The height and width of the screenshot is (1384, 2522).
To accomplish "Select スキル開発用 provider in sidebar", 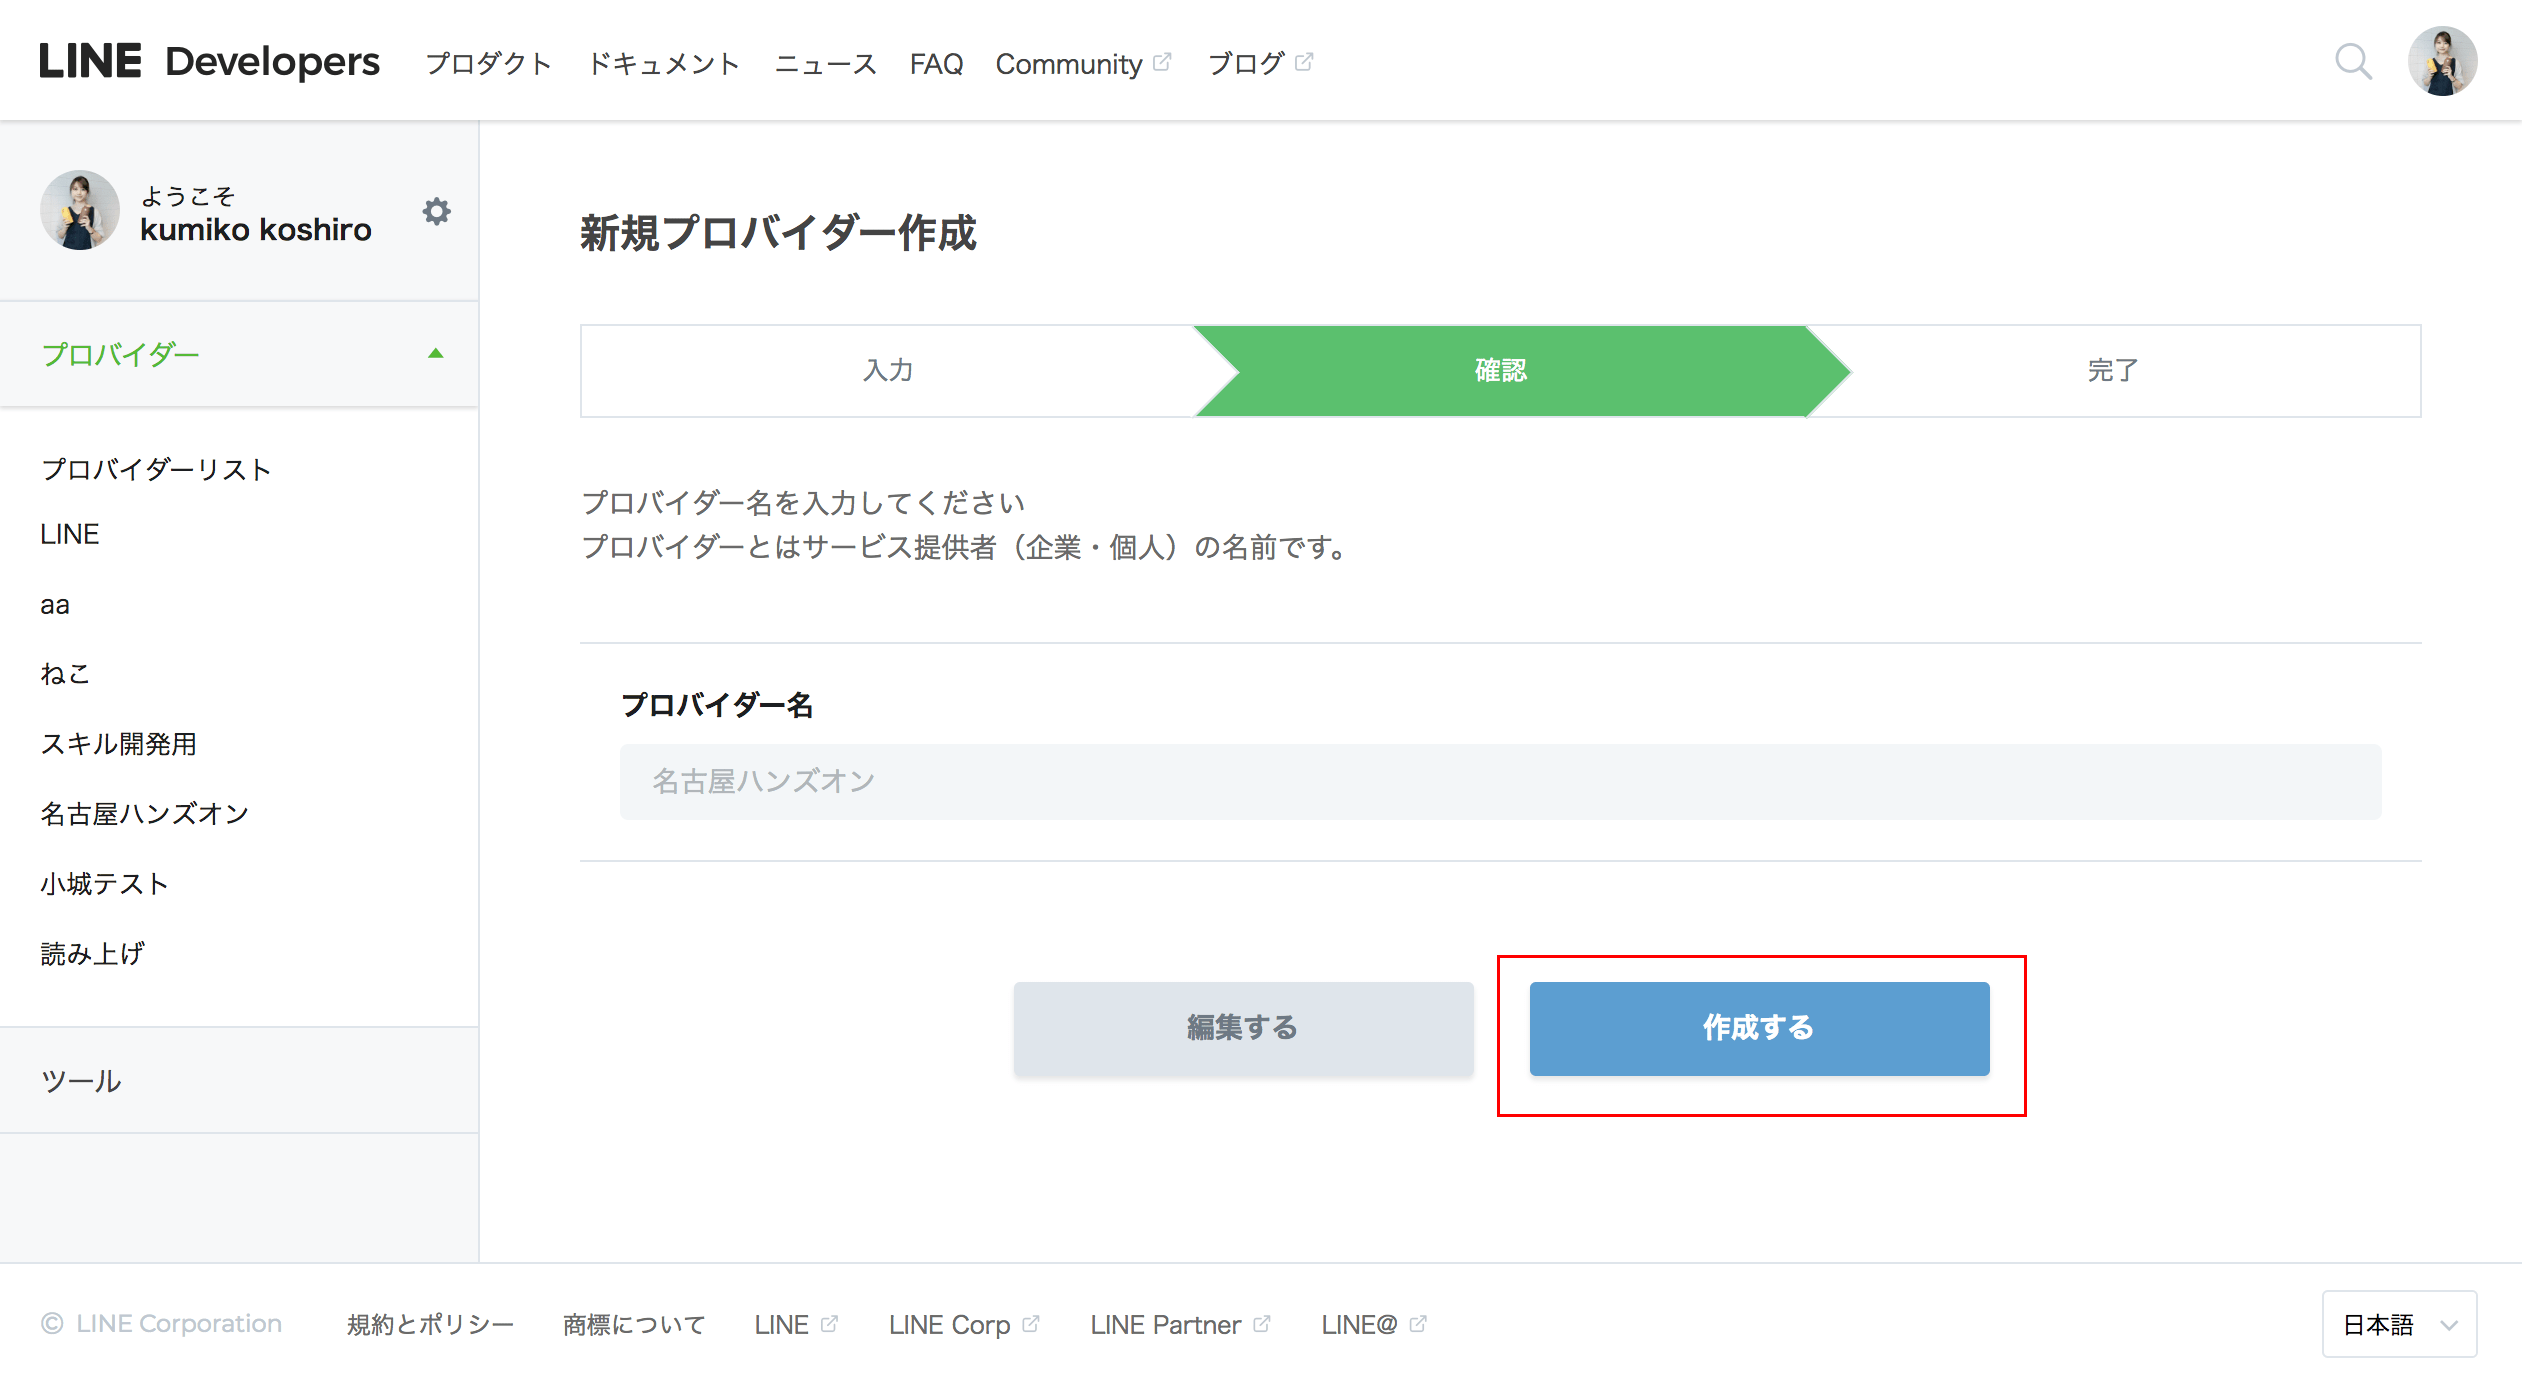I will point(118,744).
